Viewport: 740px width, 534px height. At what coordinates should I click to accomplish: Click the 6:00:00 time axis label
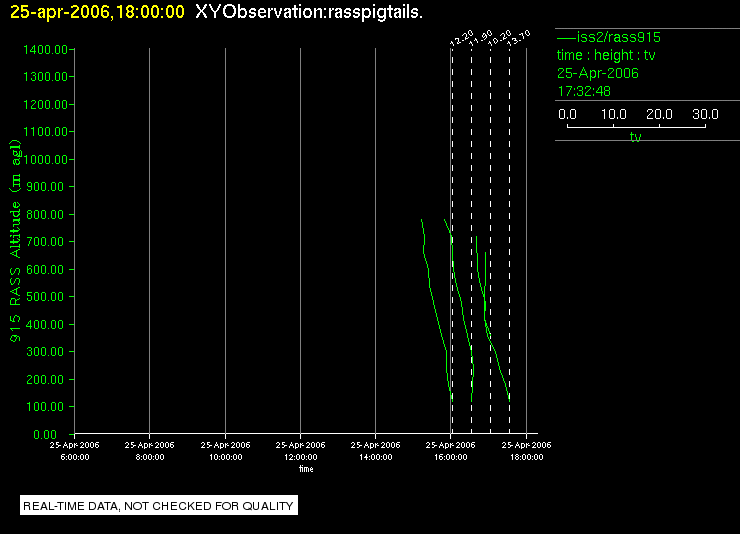pos(75,457)
